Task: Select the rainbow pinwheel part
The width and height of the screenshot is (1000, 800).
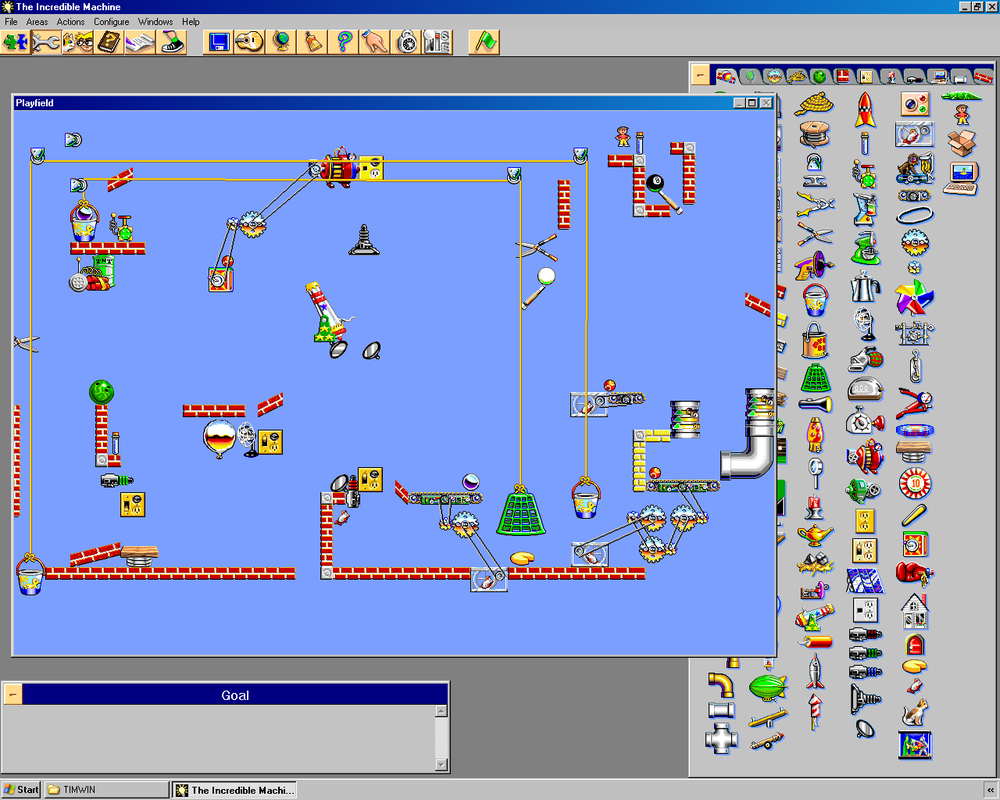Action: click(x=913, y=297)
